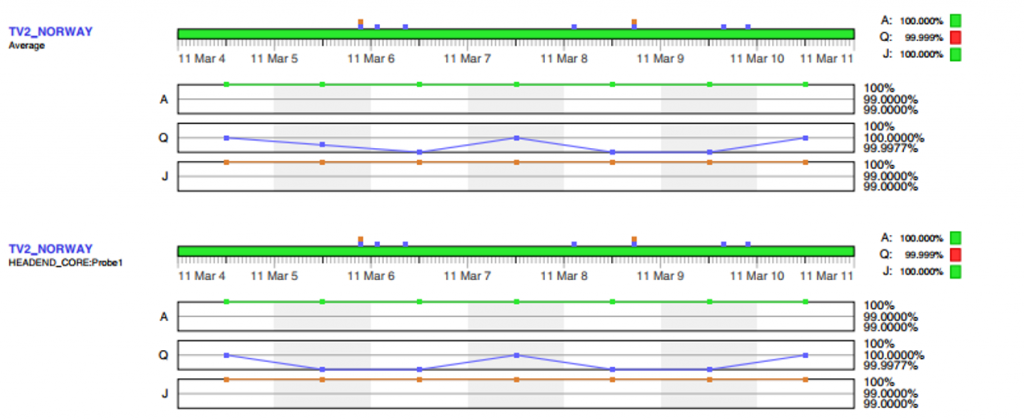The image size is (1024, 420).
Task: Select the middle peak point on Probe1 Q graph
Action: [x=516, y=355]
